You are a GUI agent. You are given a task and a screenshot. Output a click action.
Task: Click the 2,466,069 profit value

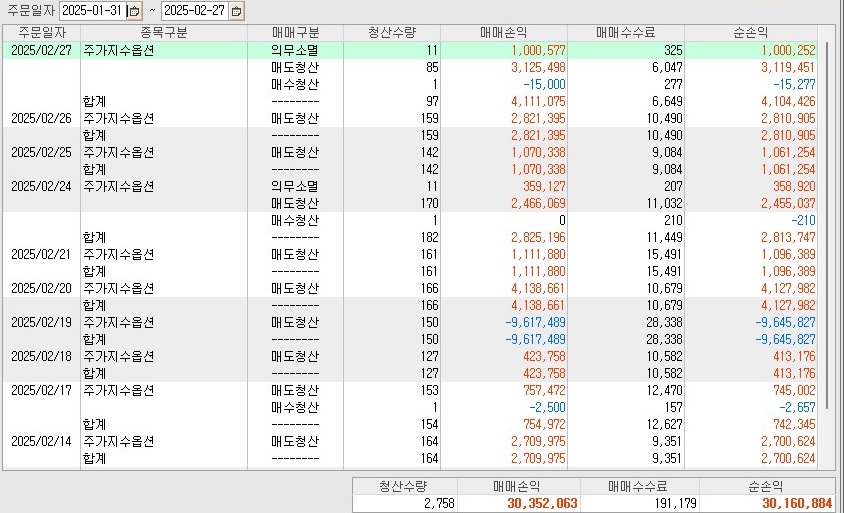tap(538, 203)
